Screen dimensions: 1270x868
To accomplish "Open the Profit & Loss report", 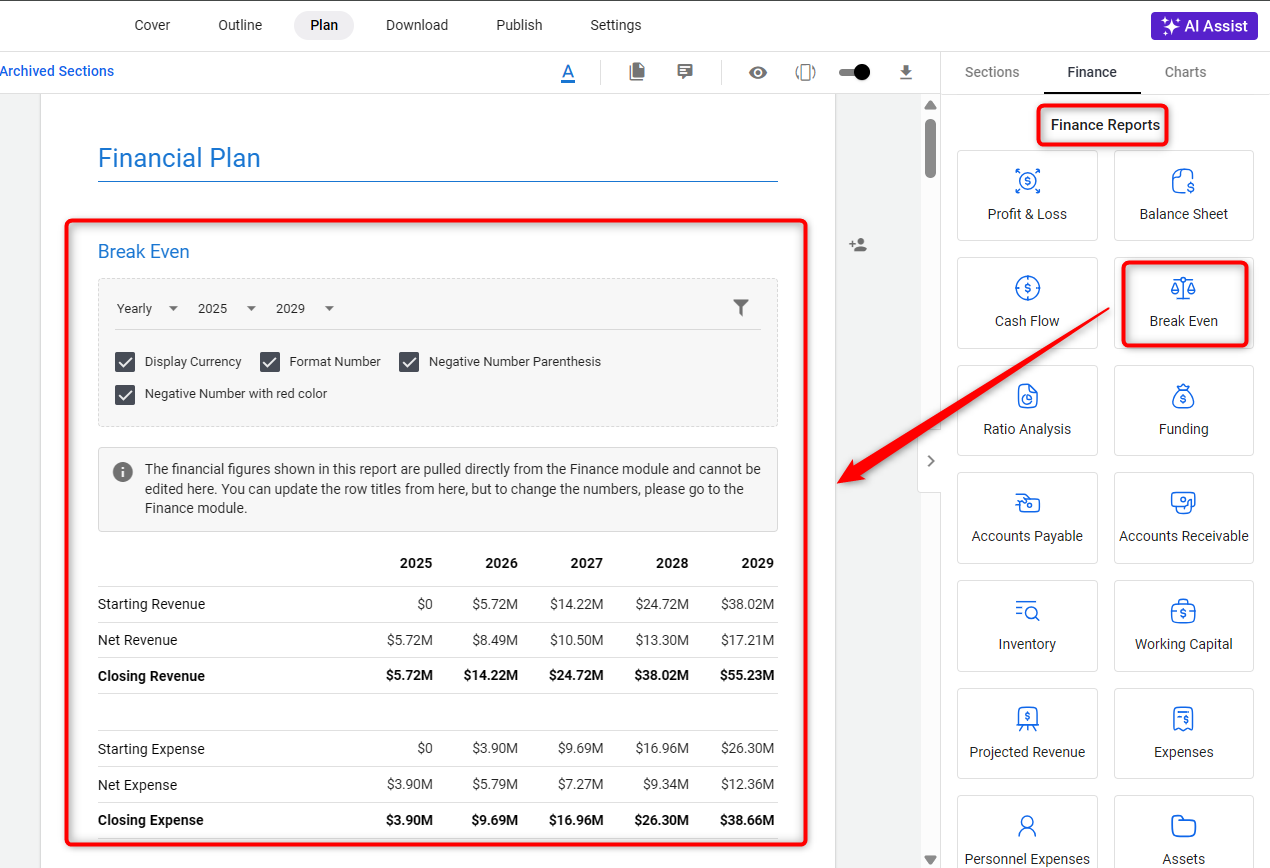I will tap(1027, 195).
